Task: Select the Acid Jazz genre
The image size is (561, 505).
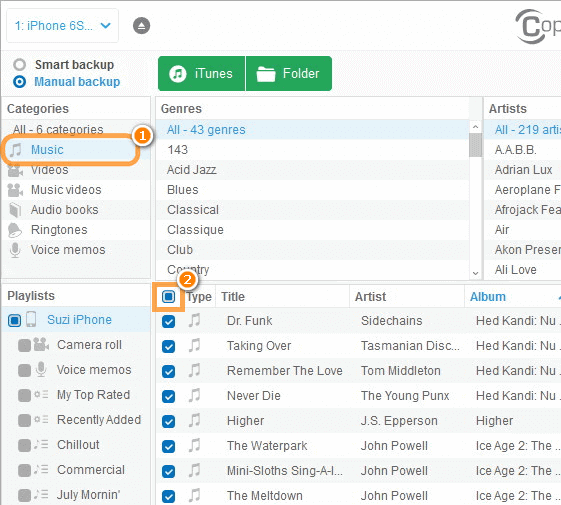Action: click(x=312, y=170)
